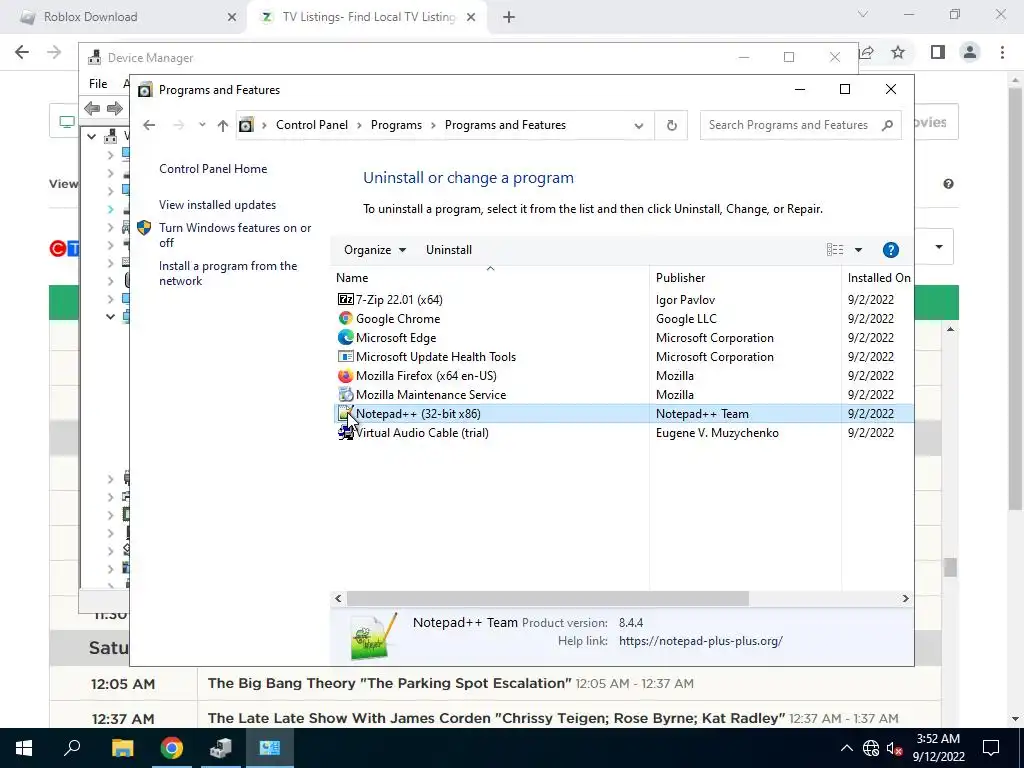Open File Explorer from taskbar
The width and height of the screenshot is (1024, 768).
click(122, 748)
